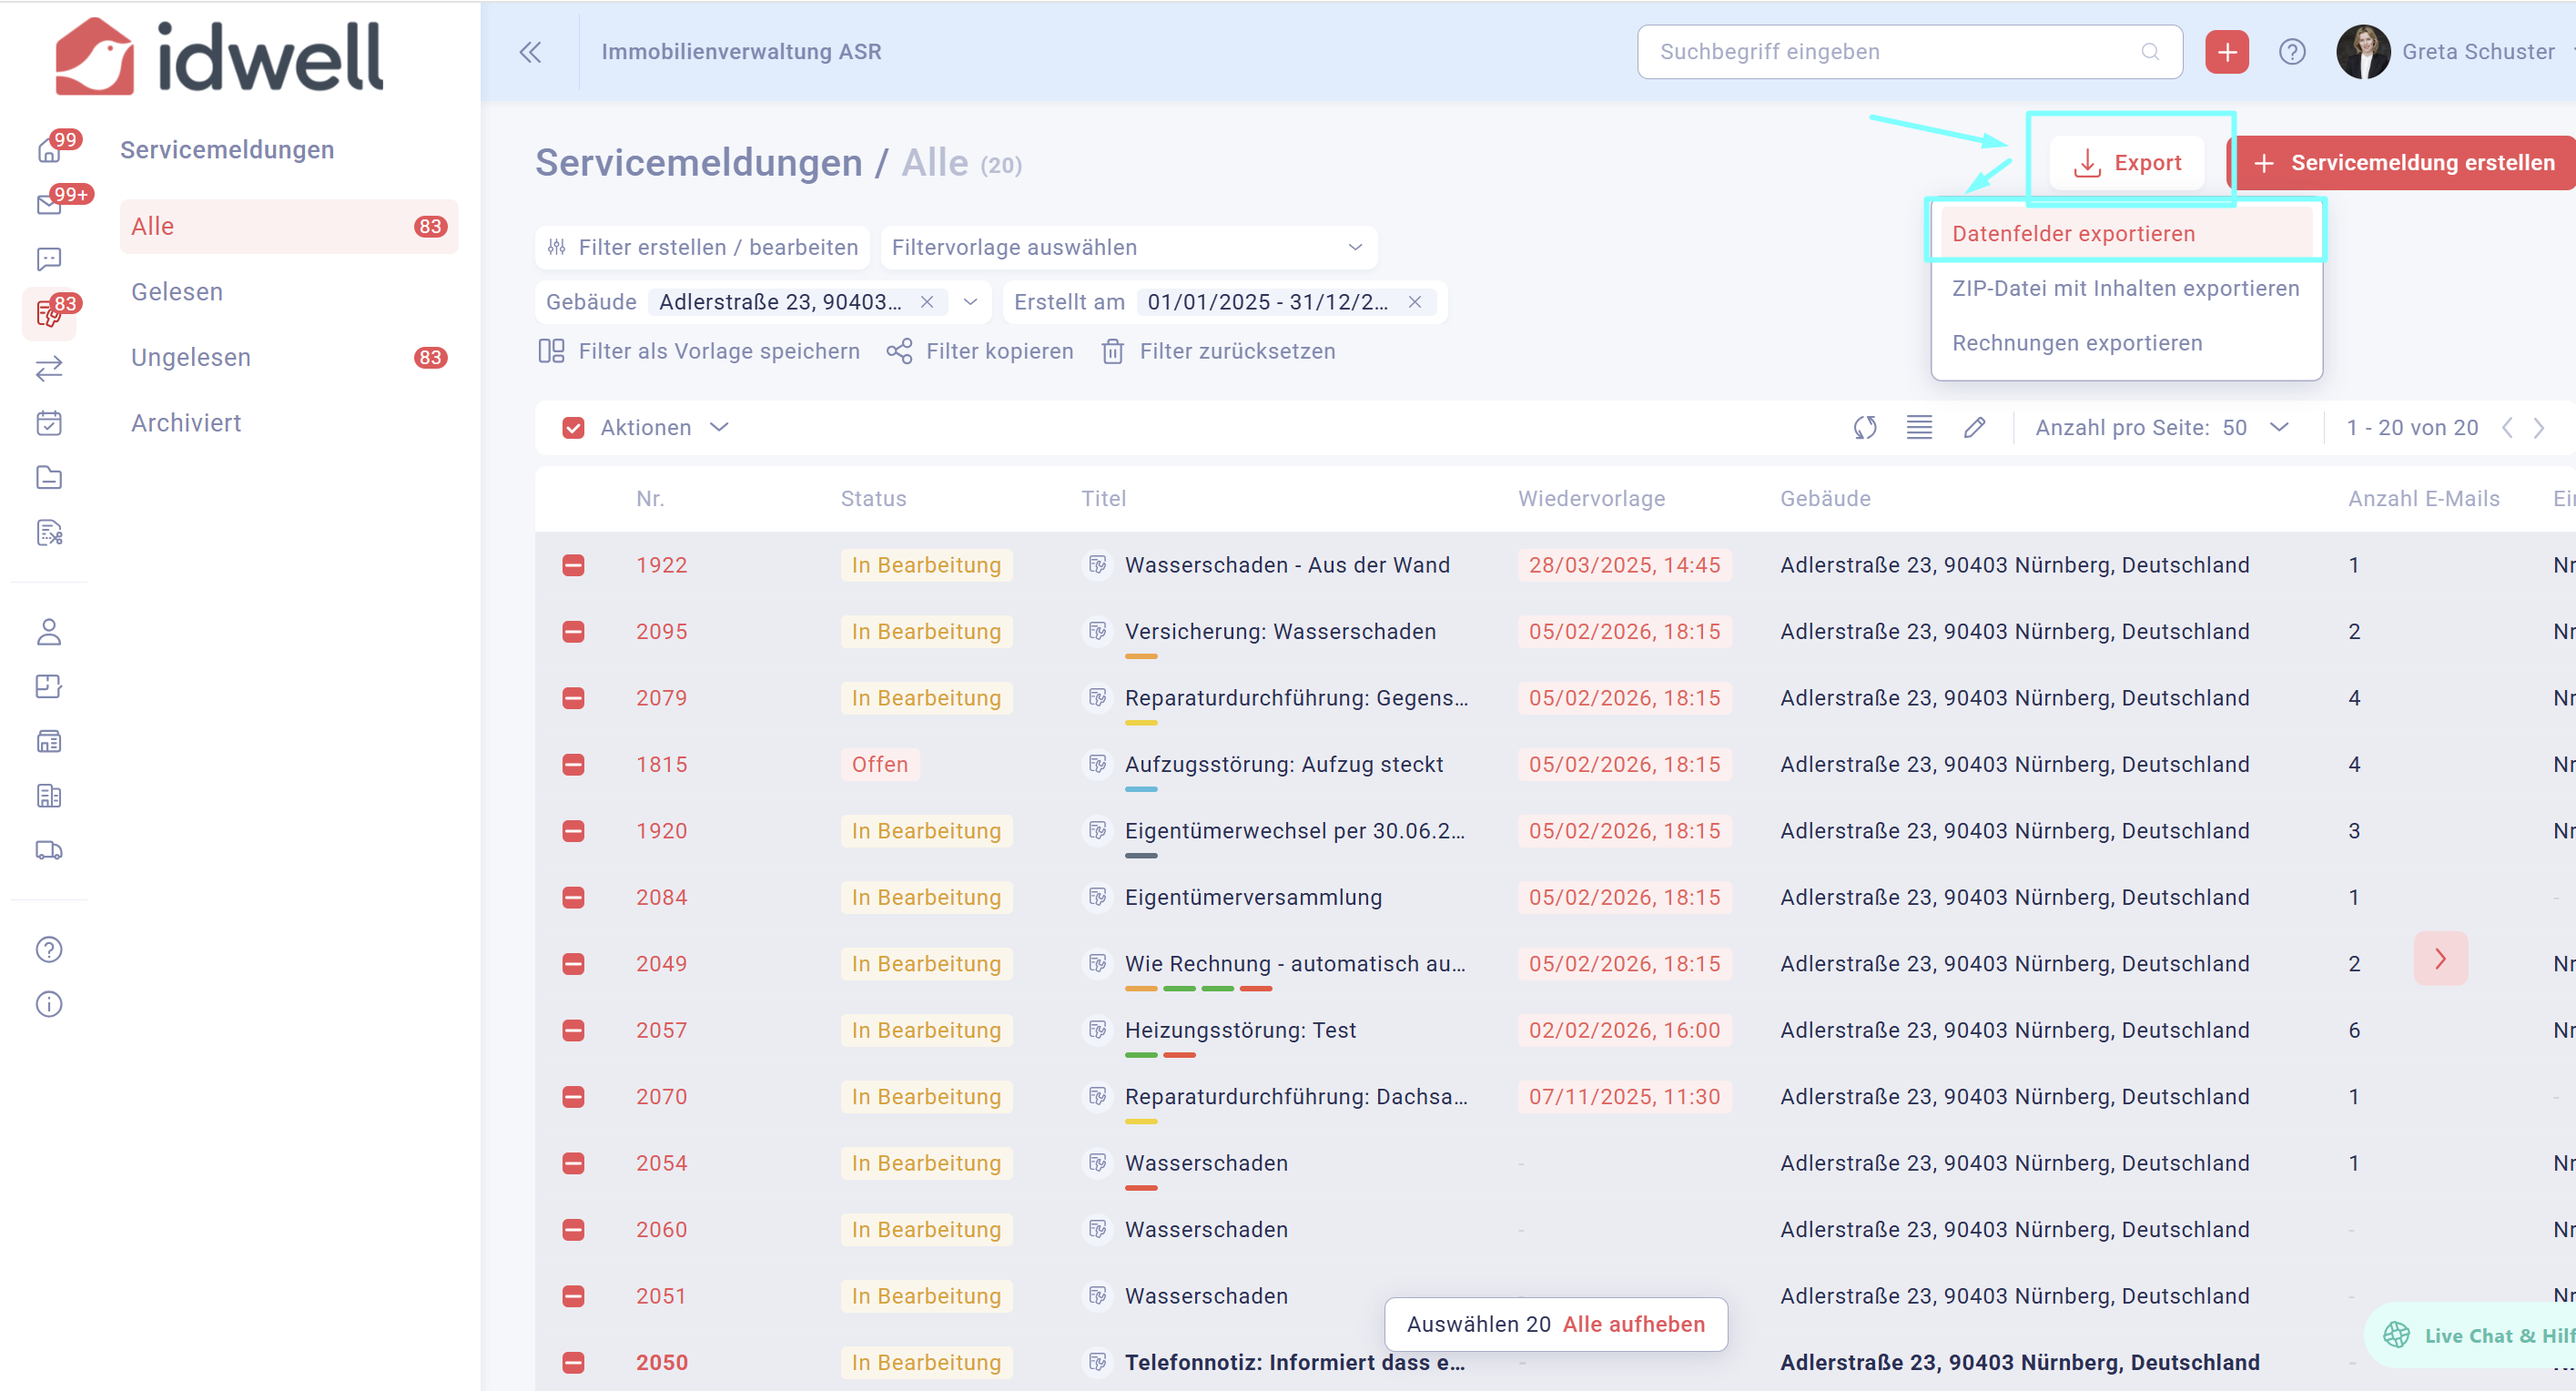Viewport: 2576px width, 1391px height.
Task: Click Servicemeldung erstellen button
Action: (2404, 163)
